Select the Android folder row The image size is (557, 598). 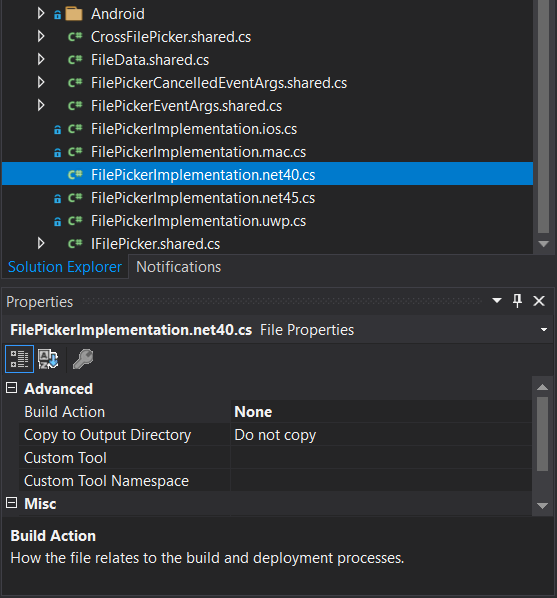point(118,14)
